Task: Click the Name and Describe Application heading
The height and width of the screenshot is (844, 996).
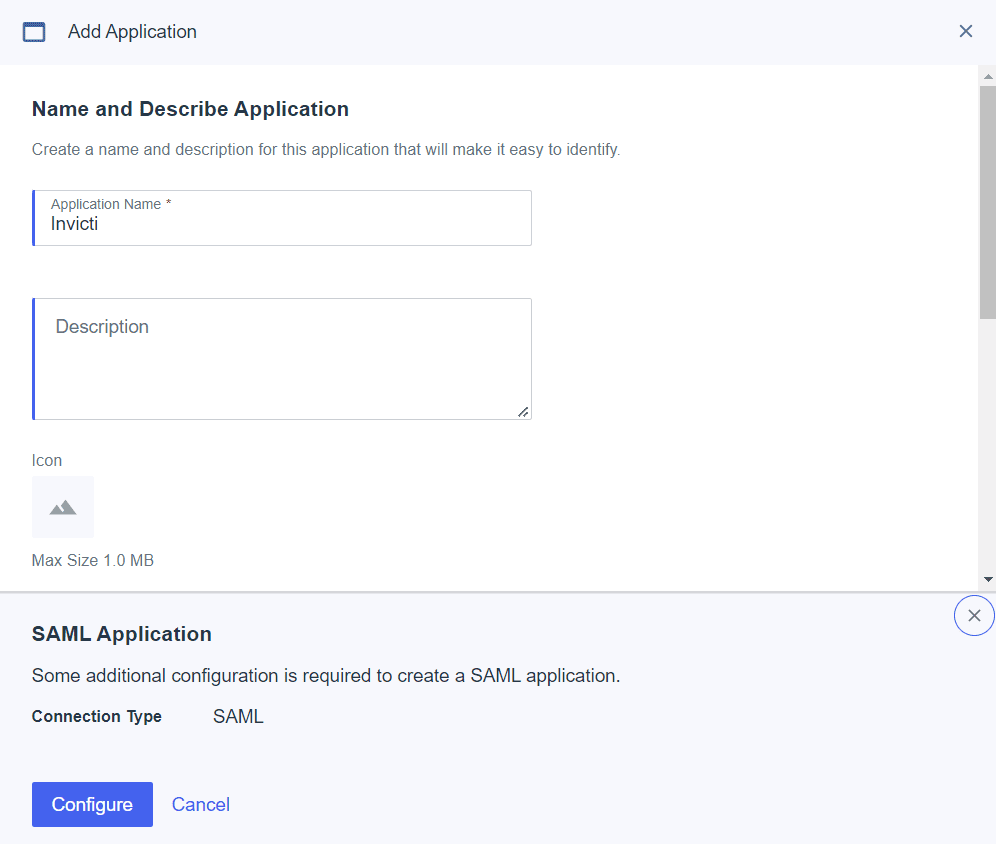Action: (190, 109)
